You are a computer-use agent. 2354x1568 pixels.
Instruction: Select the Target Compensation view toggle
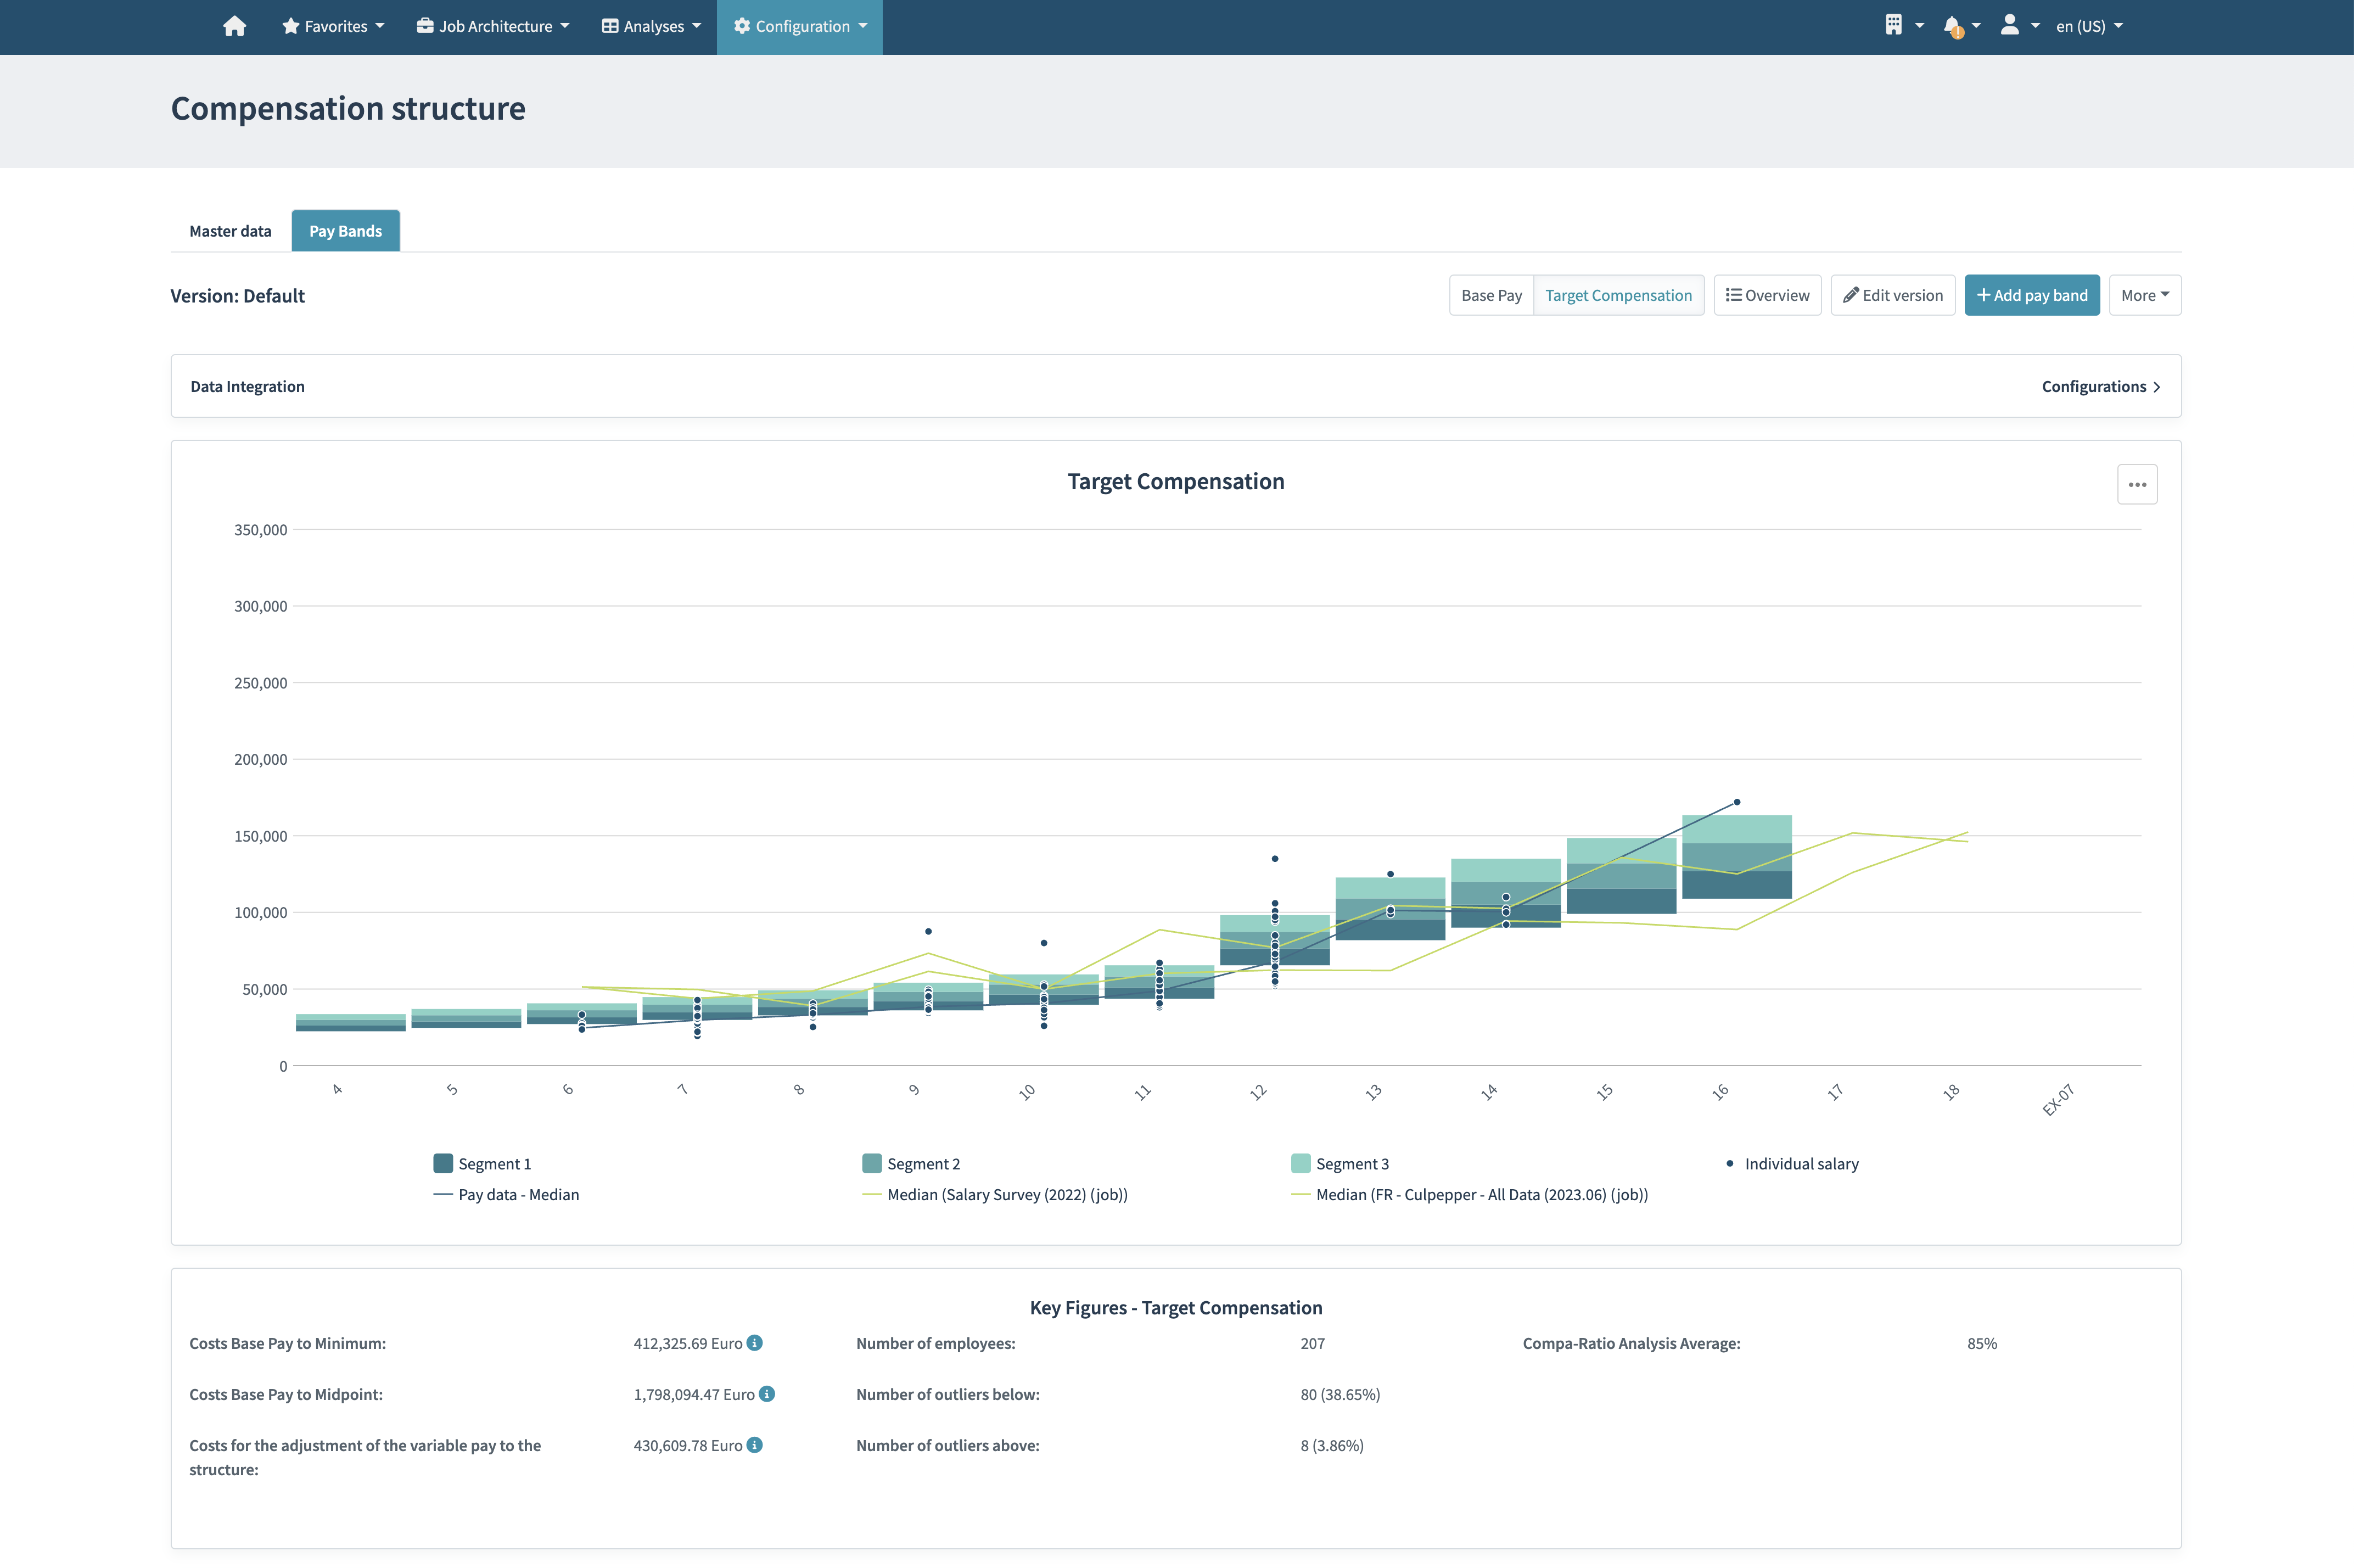tap(1618, 294)
